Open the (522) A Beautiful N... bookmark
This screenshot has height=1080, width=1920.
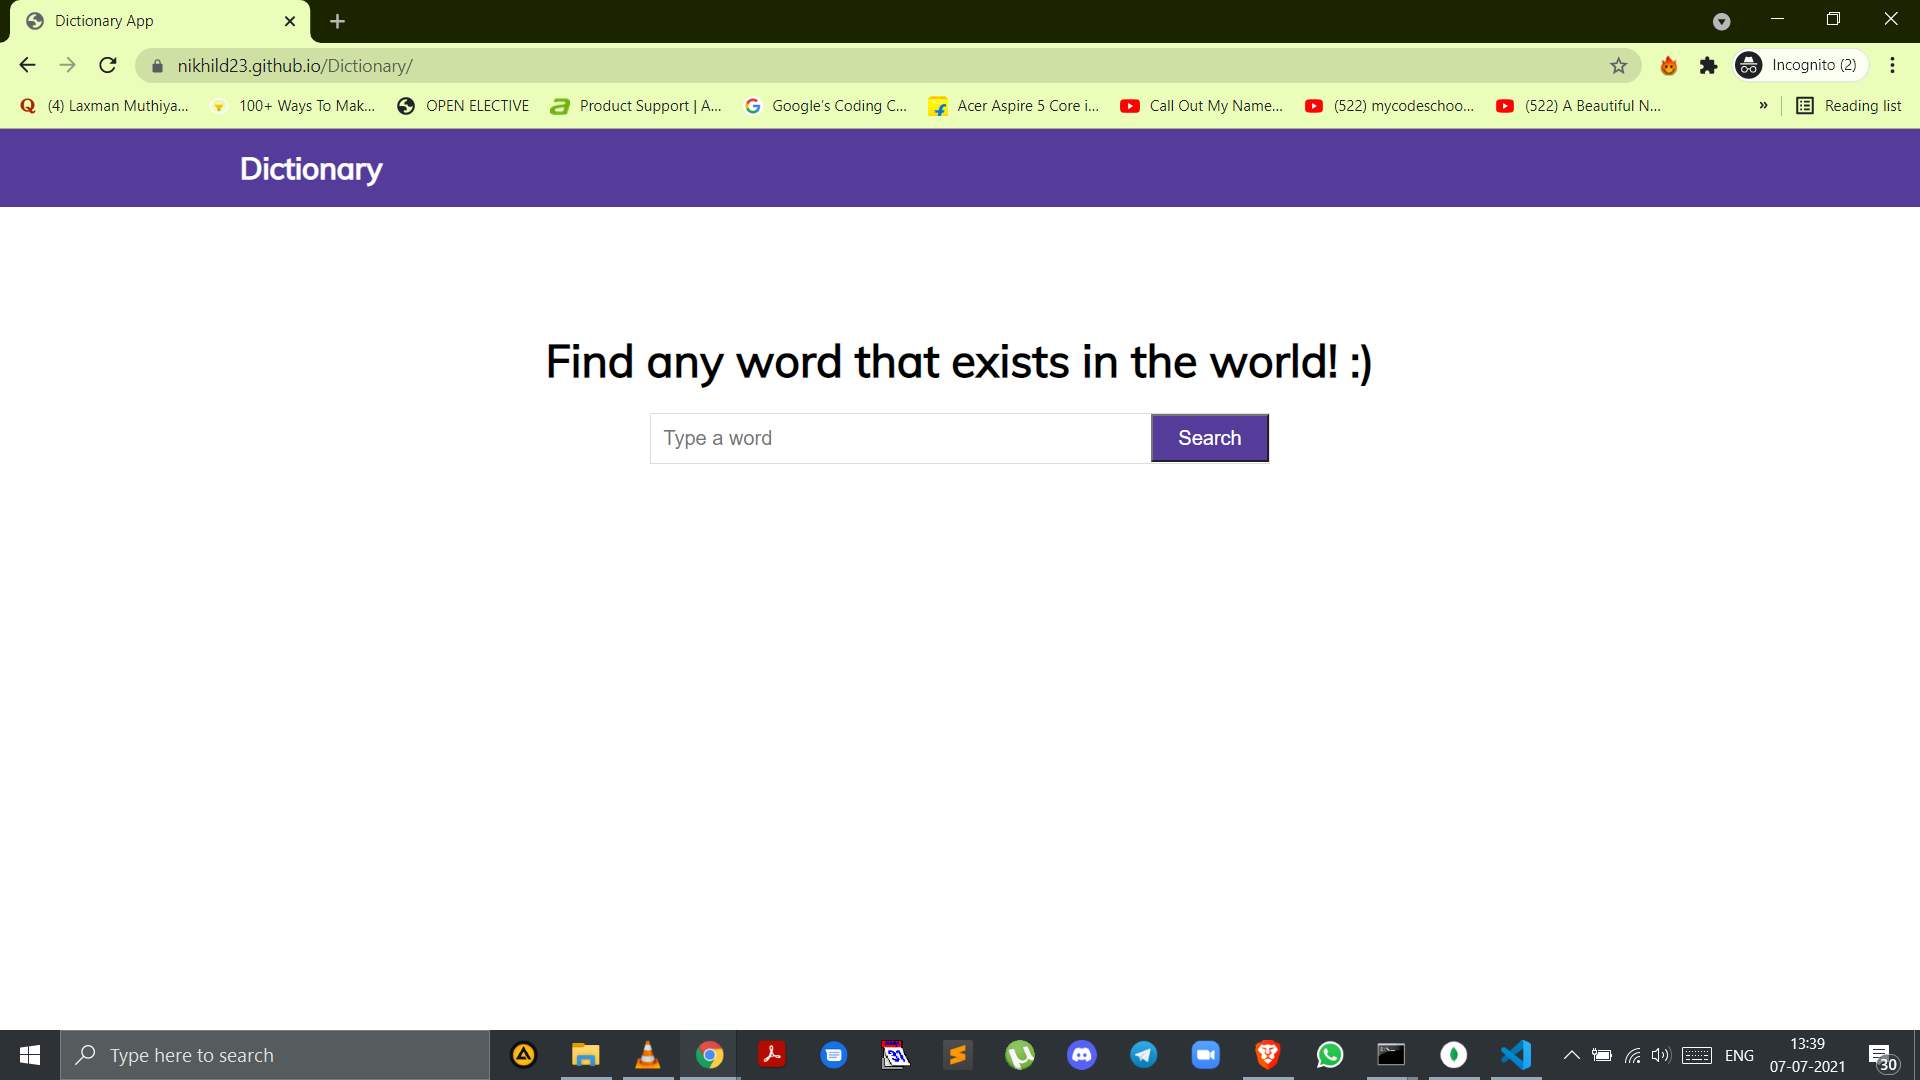[x=1579, y=106]
